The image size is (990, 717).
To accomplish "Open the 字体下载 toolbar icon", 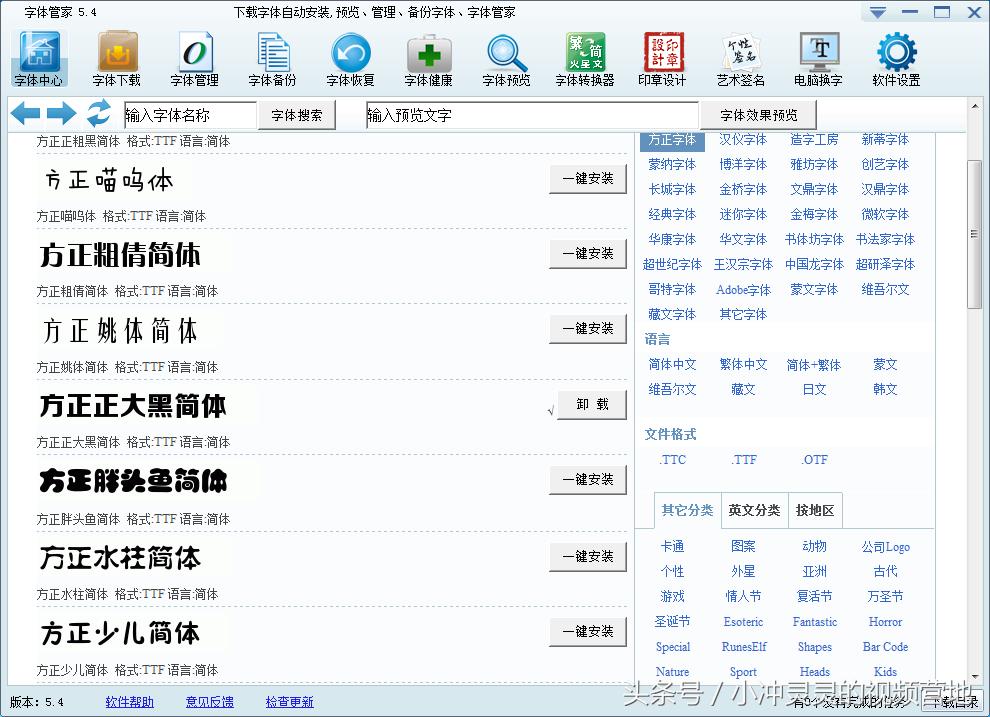I will pos(116,58).
